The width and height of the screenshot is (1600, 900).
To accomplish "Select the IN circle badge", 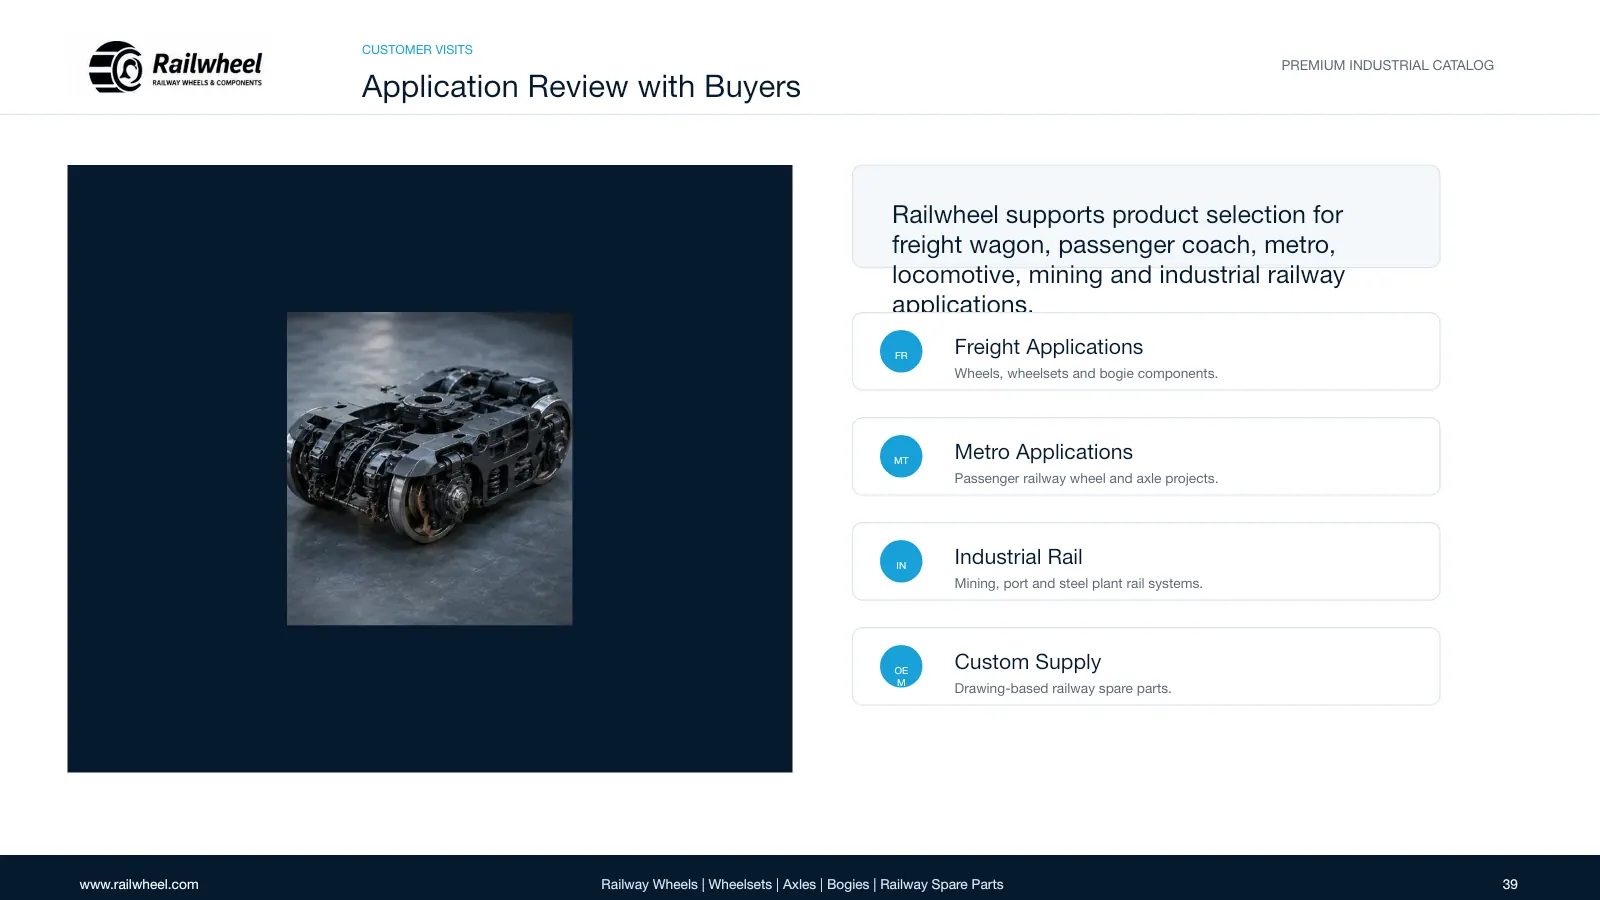I will point(901,562).
